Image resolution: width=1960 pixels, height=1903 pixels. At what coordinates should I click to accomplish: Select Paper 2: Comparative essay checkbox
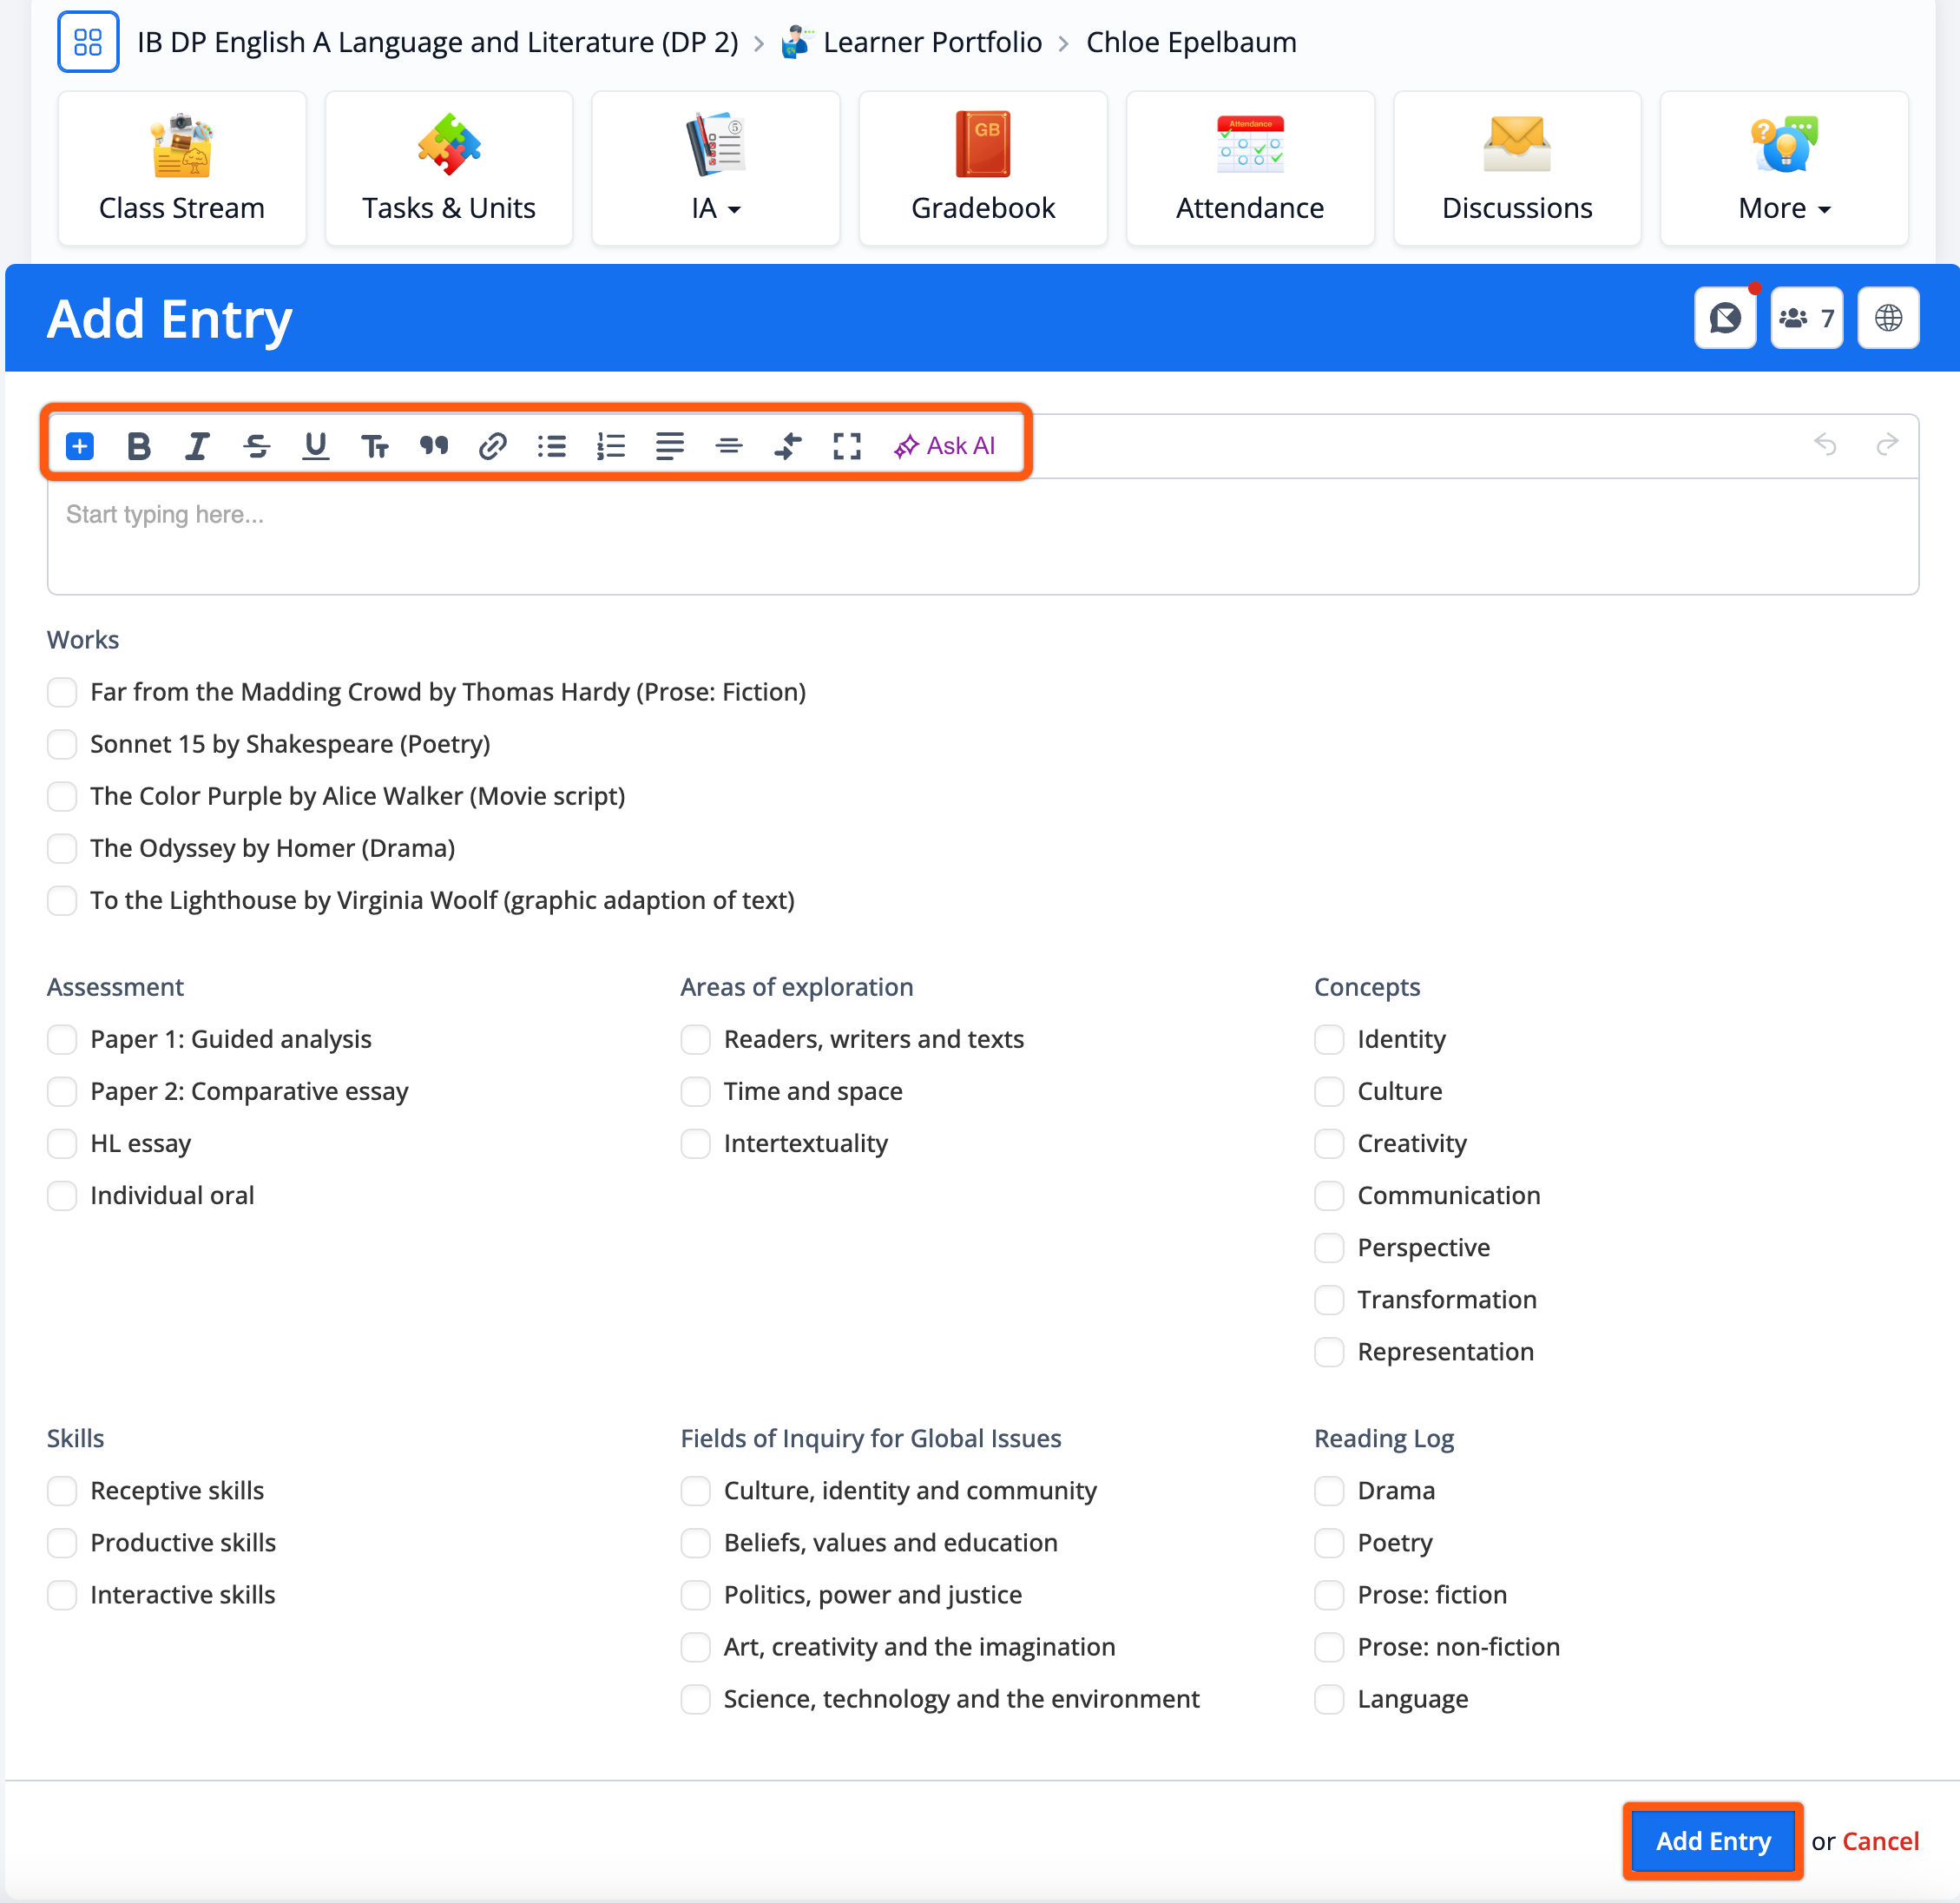click(62, 1091)
